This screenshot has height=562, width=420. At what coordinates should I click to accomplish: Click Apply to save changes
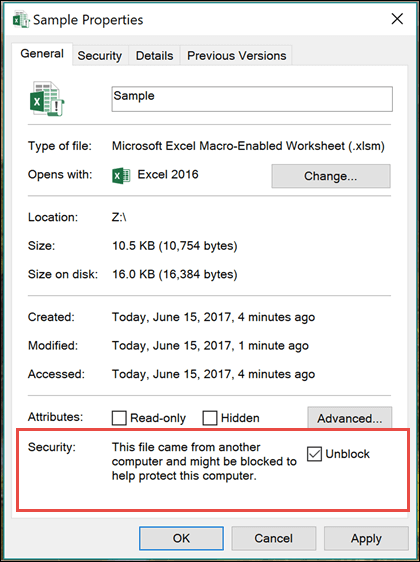pyautogui.click(x=366, y=538)
